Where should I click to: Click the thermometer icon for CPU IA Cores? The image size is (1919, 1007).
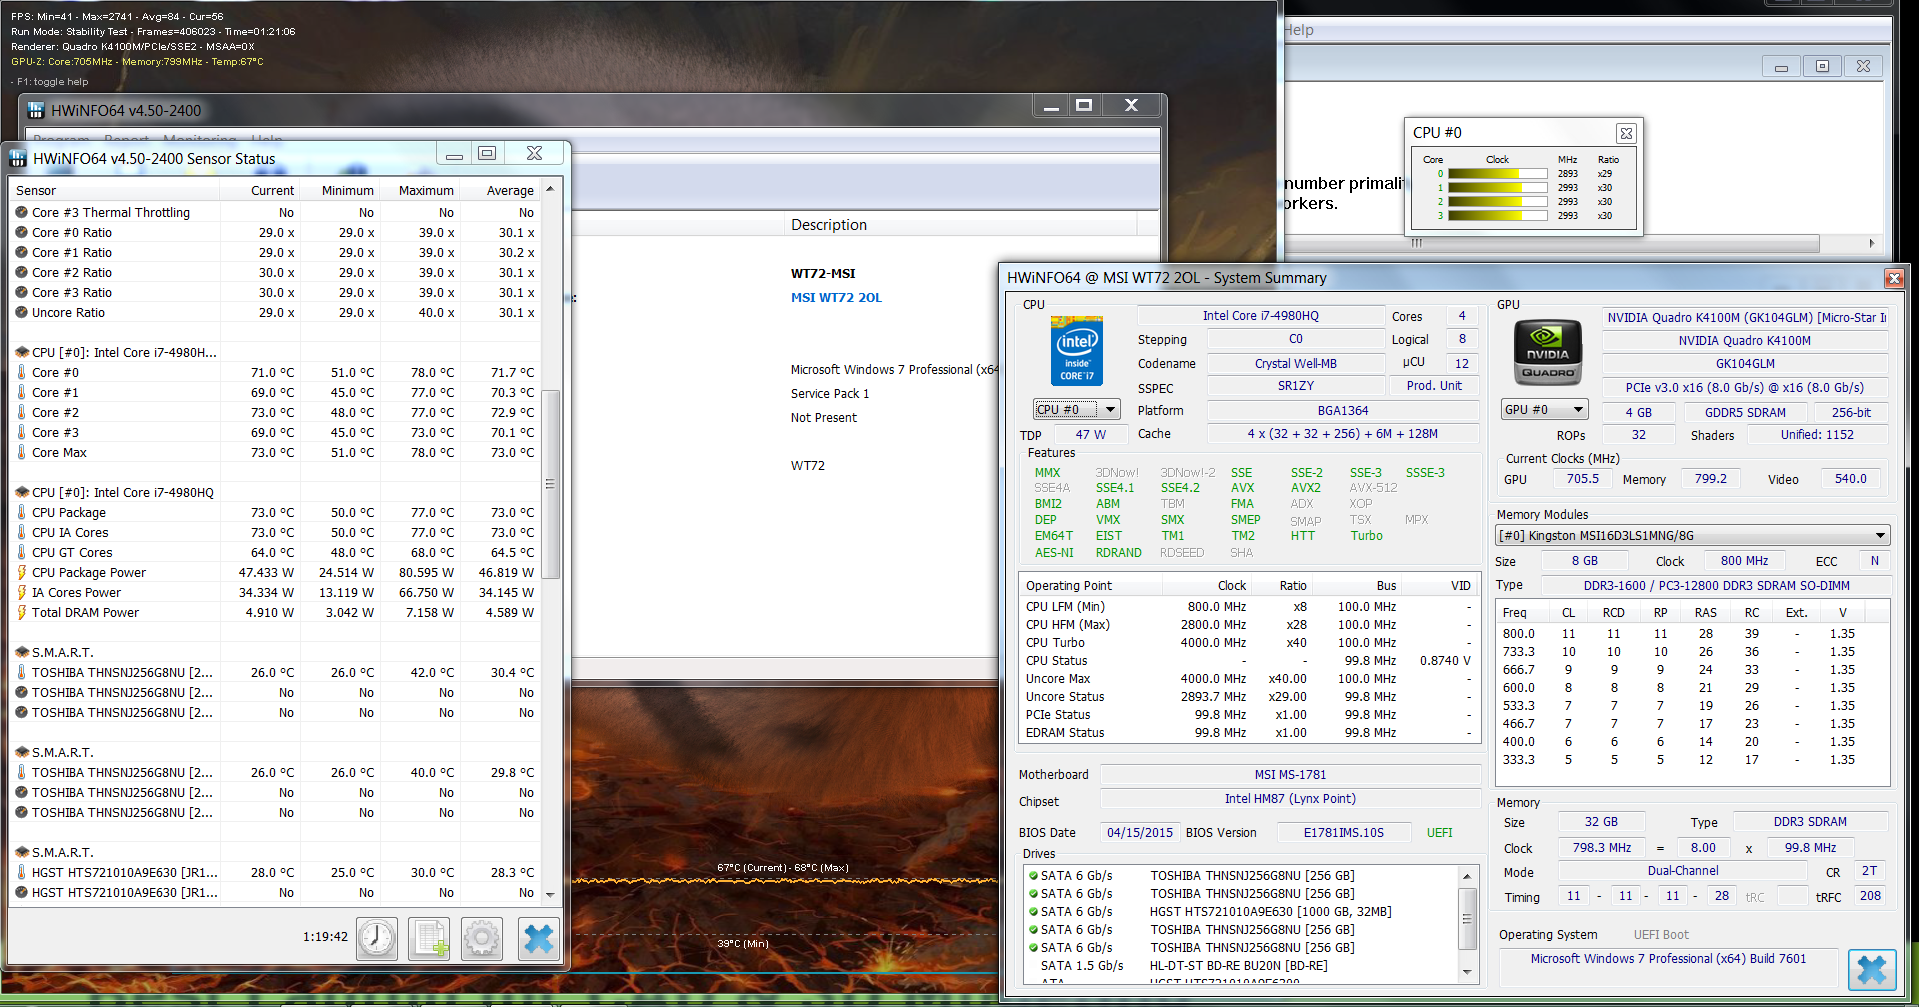[x=21, y=532]
